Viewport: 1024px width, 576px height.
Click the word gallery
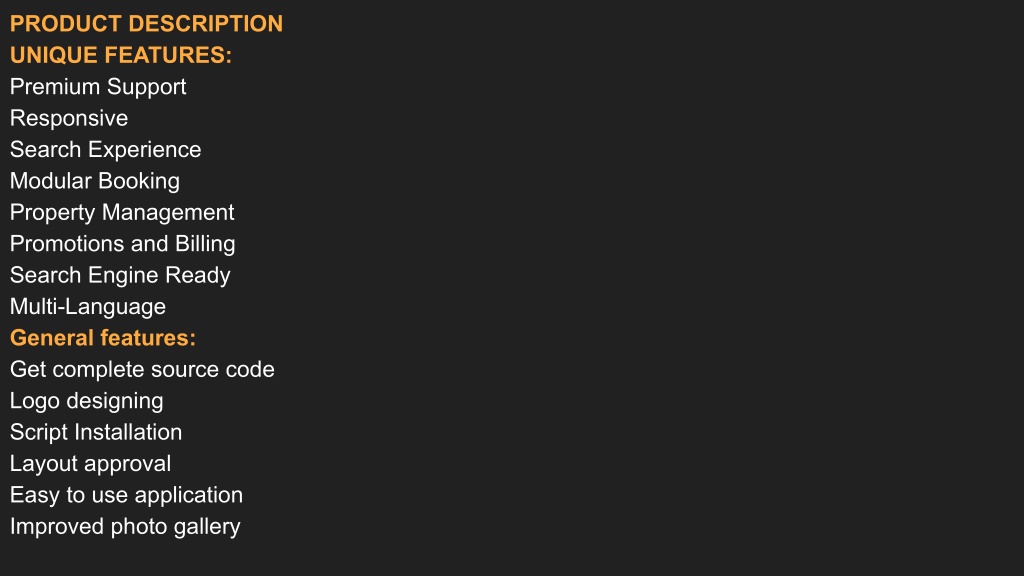207,526
